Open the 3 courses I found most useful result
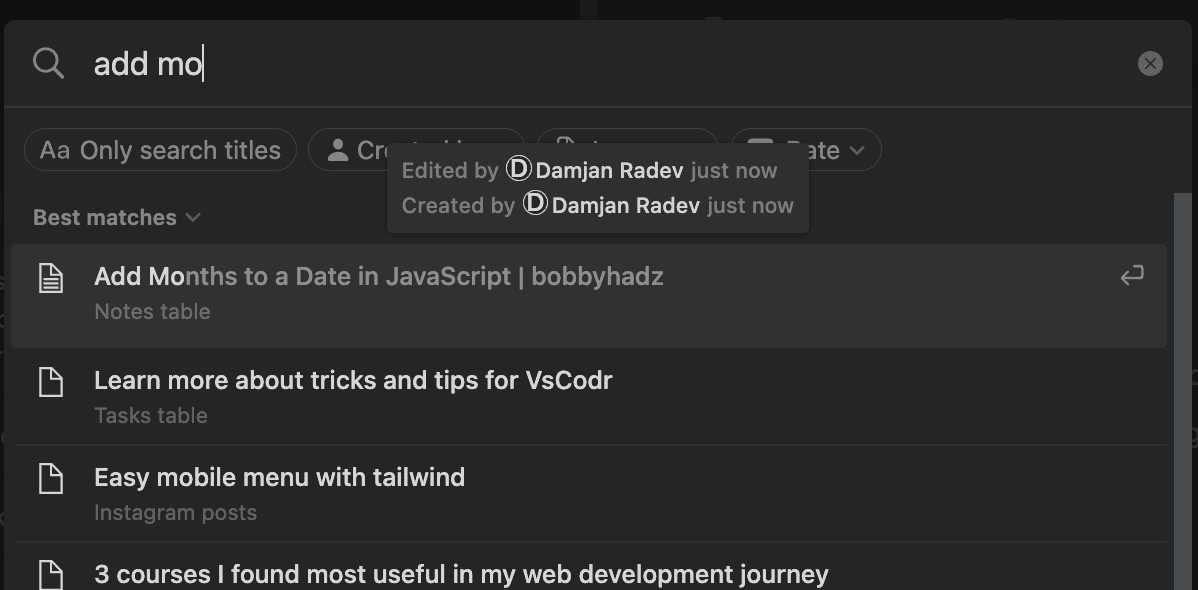 tap(589, 567)
